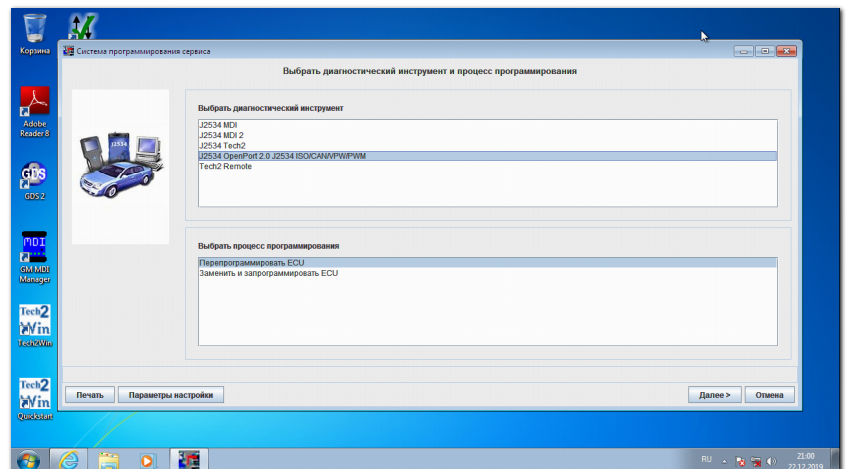Click the car and tools illustration
846x469 pixels.
click(121, 165)
